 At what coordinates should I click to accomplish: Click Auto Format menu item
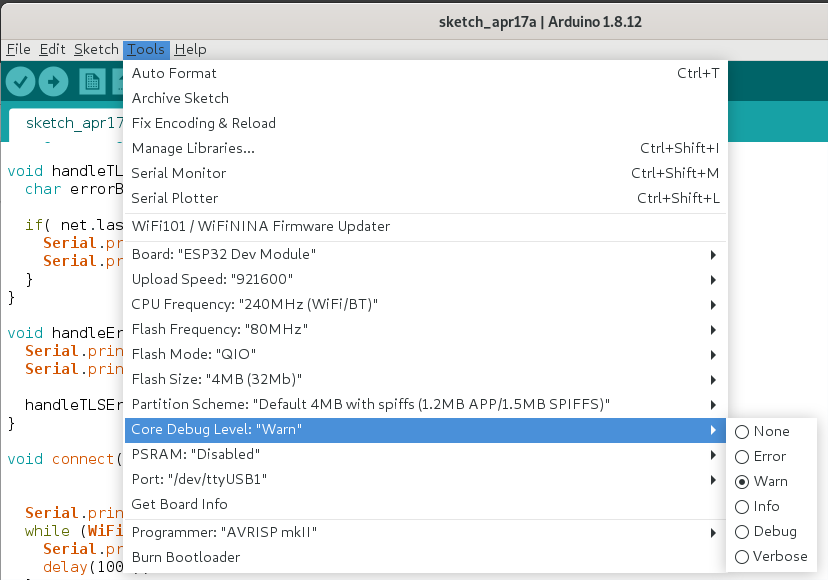click(426, 73)
